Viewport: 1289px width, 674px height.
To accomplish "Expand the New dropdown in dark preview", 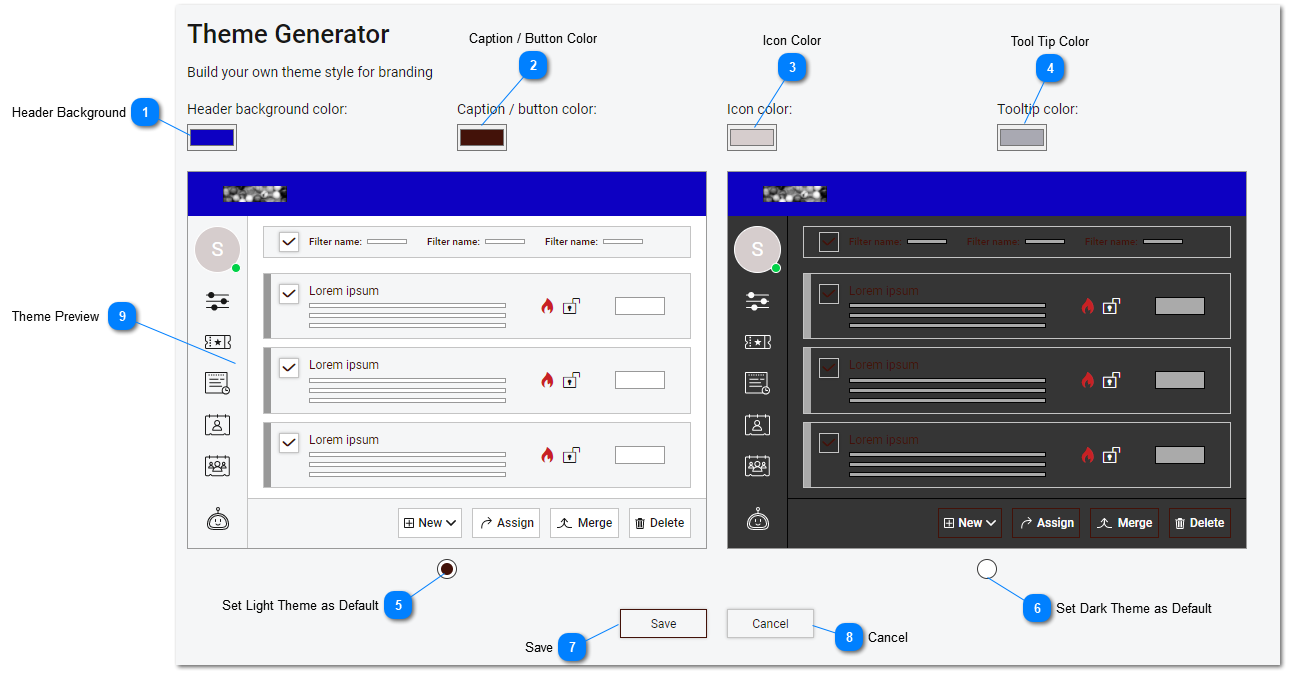I will (970, 523).
